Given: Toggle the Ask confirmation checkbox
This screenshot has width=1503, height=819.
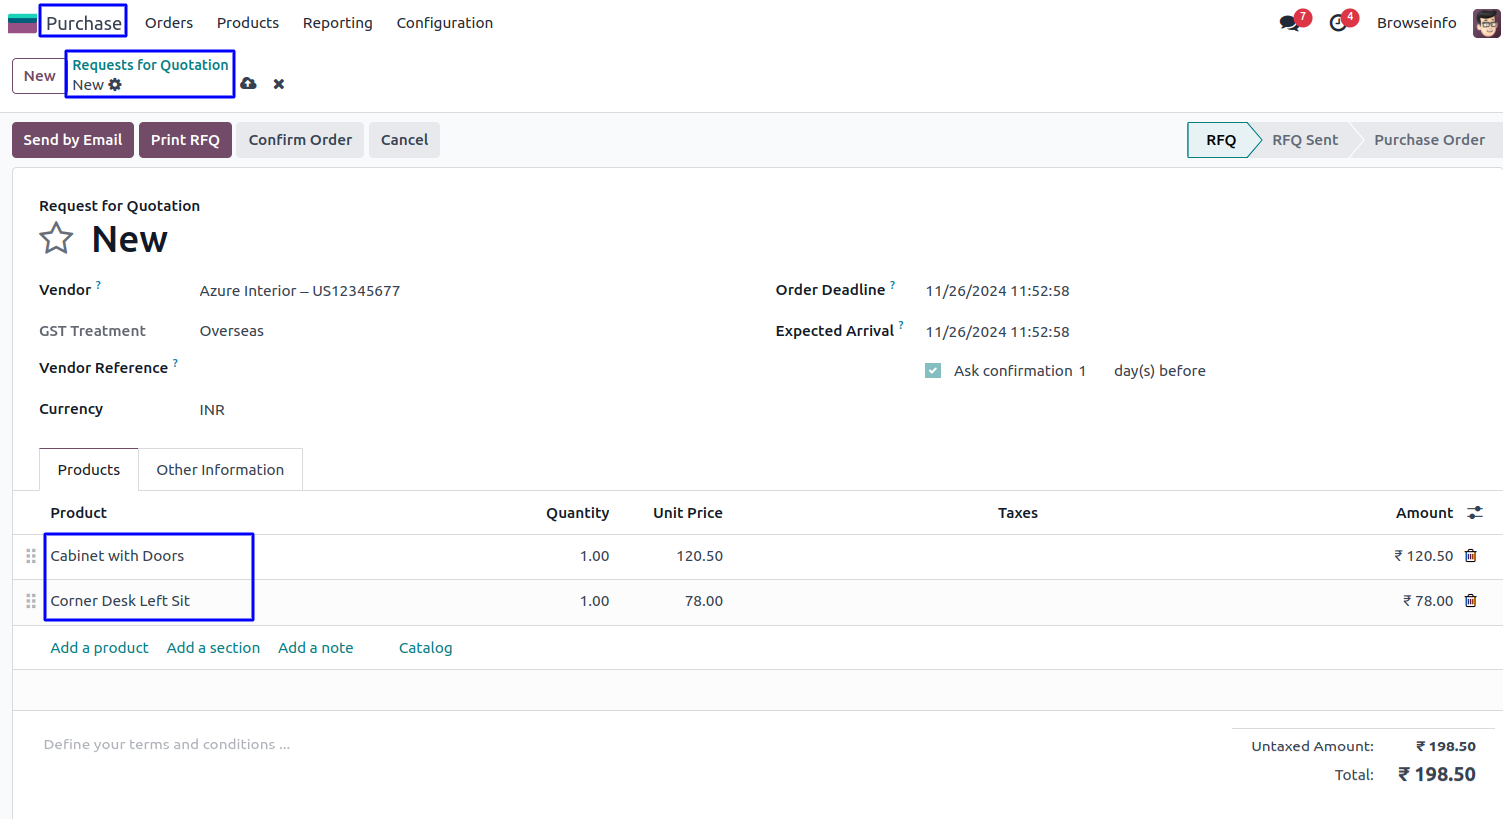Looking at the screenshot, I should (933, 371).
